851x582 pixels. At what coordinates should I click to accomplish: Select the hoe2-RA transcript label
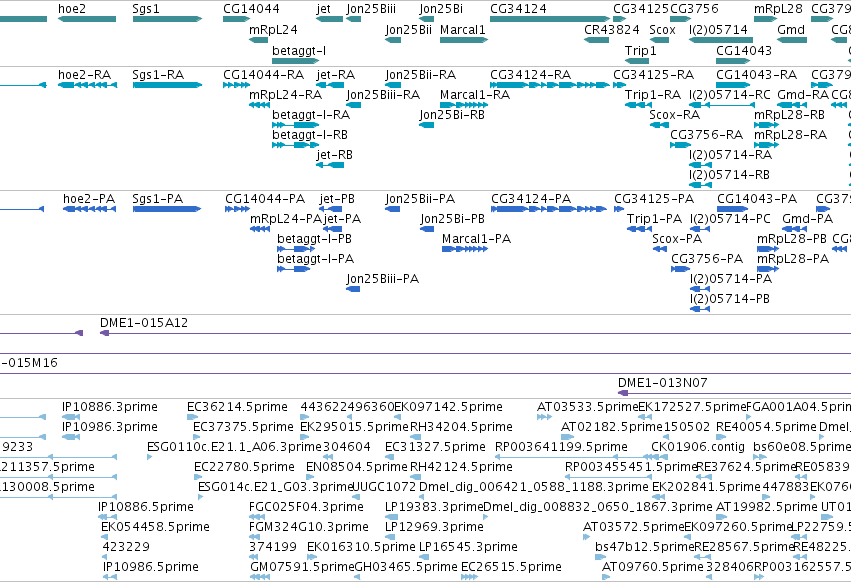84,74
